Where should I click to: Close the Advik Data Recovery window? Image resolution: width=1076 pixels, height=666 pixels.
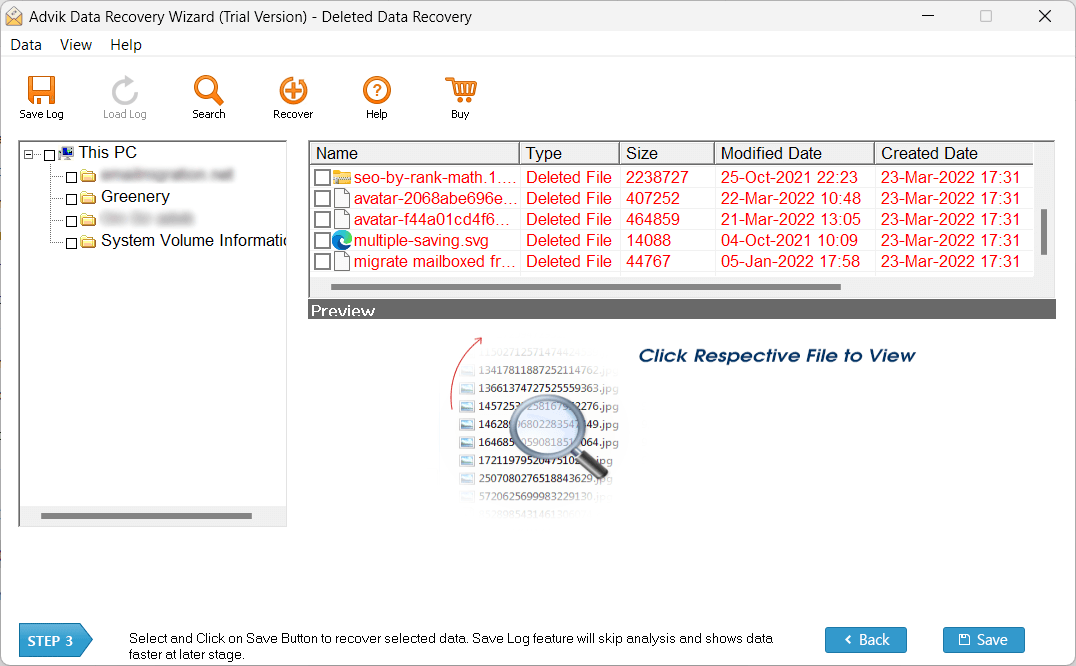pos(1044,16)
